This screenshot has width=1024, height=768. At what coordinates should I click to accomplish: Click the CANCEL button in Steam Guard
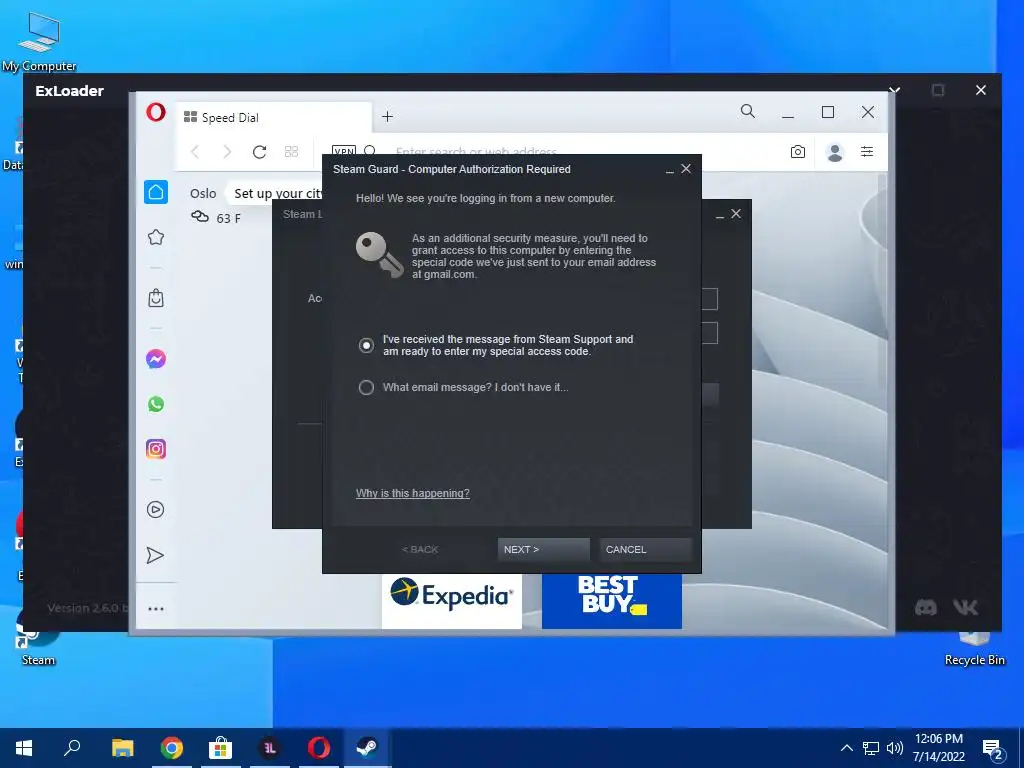(645, 549)
